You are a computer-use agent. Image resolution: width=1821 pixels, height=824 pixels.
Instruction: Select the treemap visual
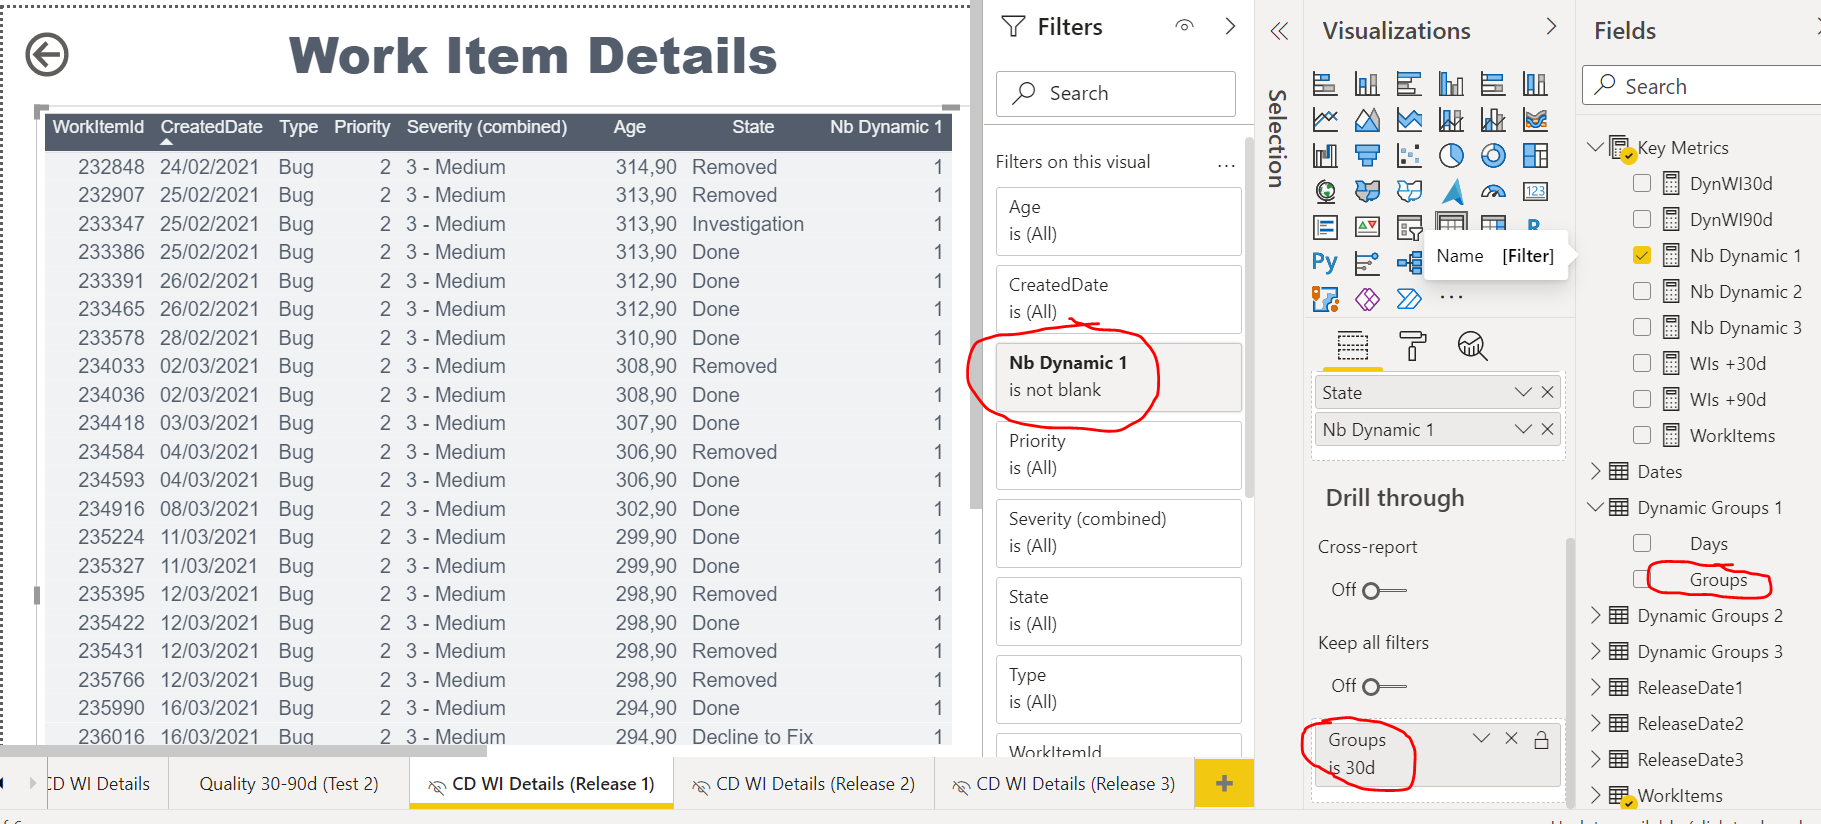tap(1535, 155)
